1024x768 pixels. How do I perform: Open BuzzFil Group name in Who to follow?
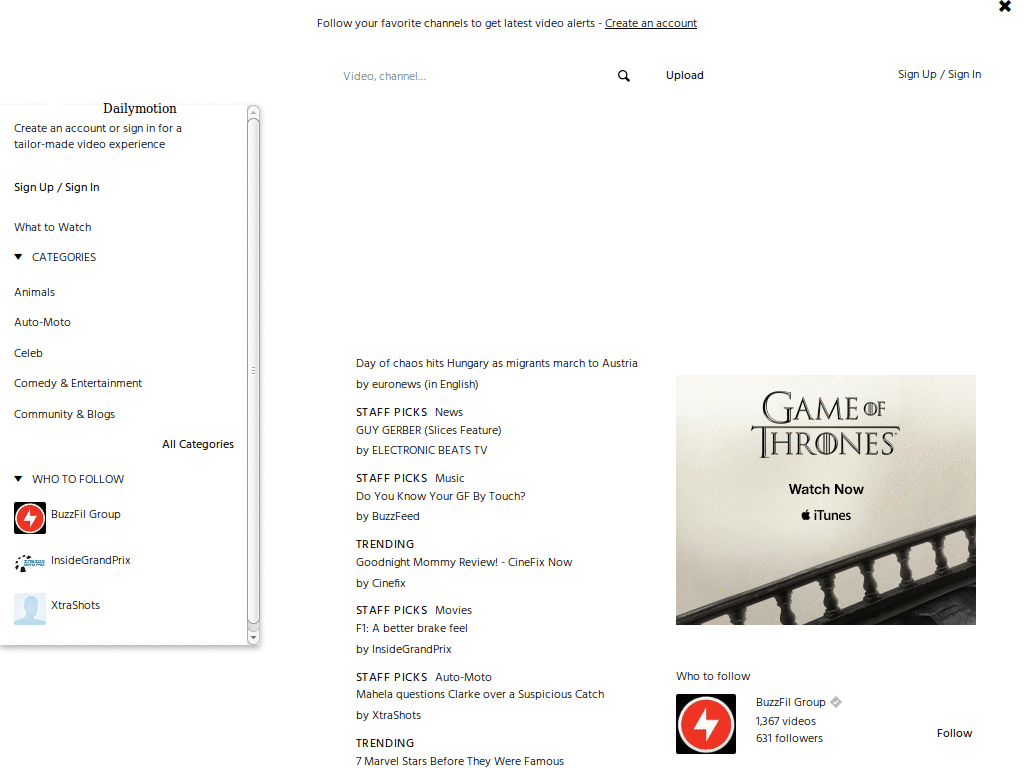(x=790, y=702)
